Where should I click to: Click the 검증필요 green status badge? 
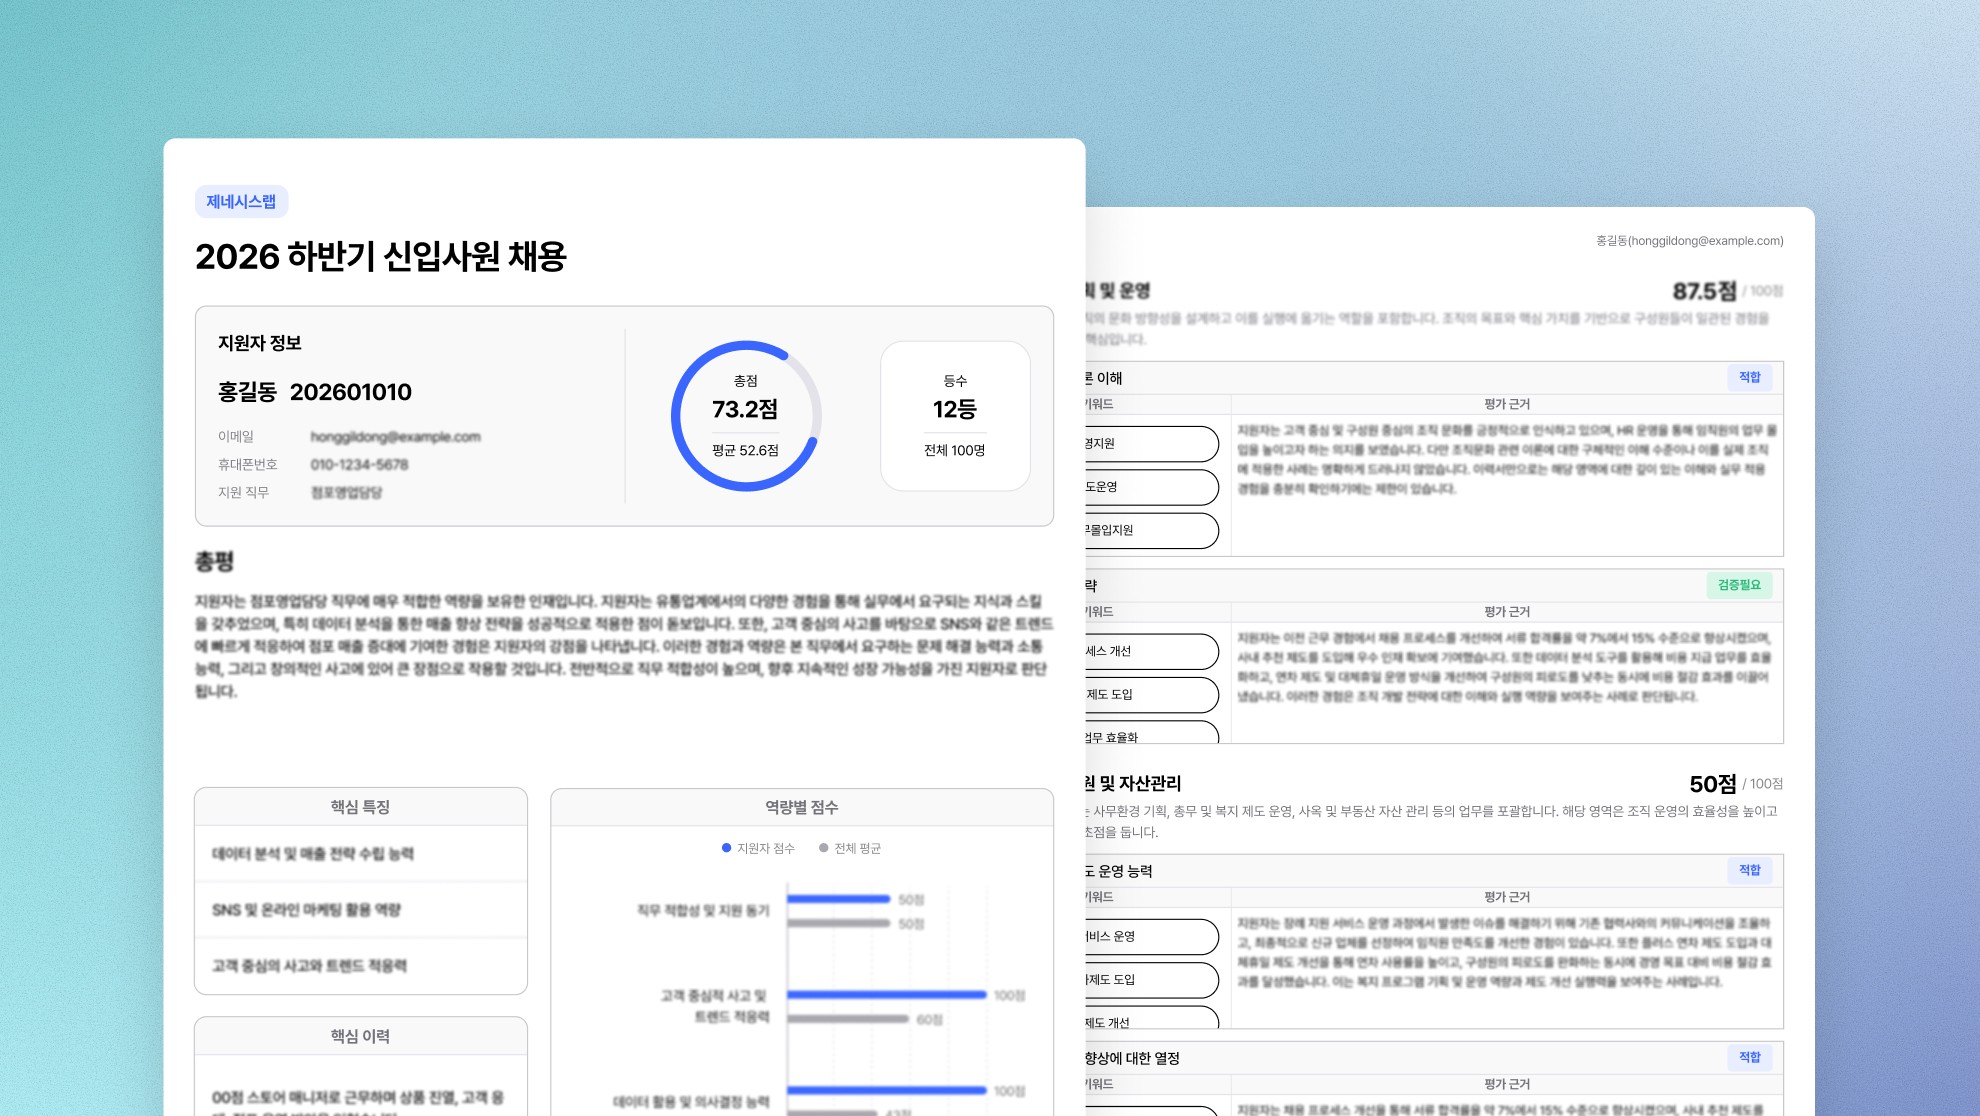[x=1739, y=585]
